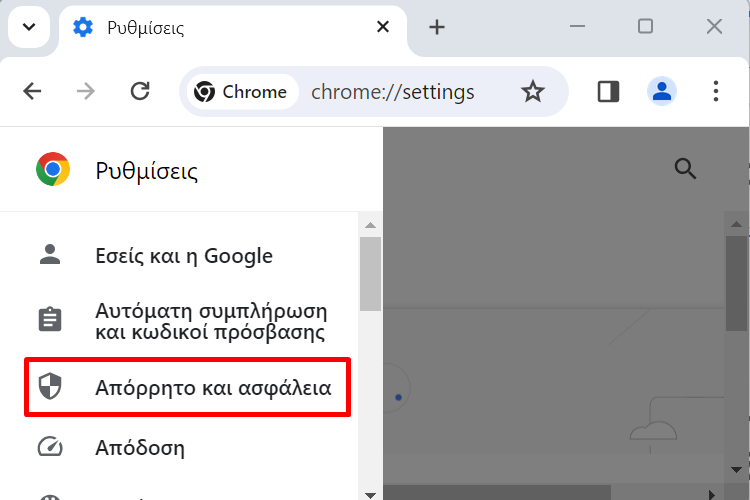Click main page scrollbar up arrow
Screen dimensions: 750x500
tap(737, 224)
